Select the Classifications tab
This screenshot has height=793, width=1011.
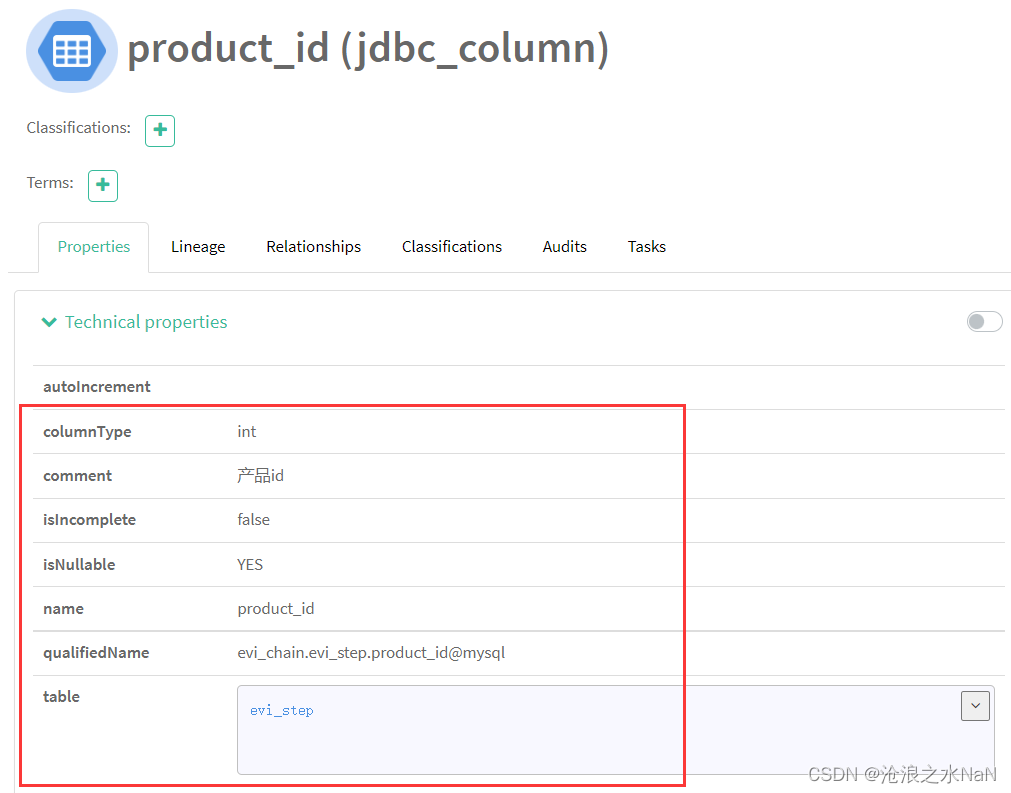pyautogui.click(x=451, y=246)
